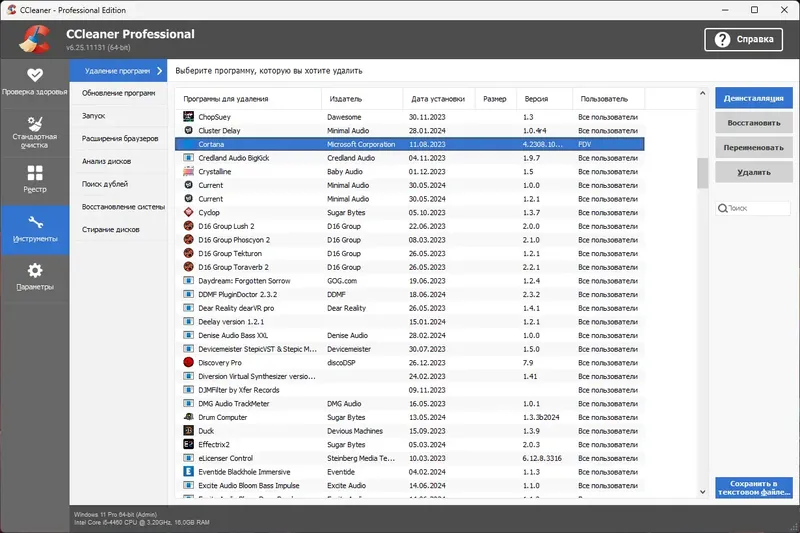The width and height of the screenshot is (800, 533).
Task: Click the magnifier icon in the search box
Action: point(723,209)
